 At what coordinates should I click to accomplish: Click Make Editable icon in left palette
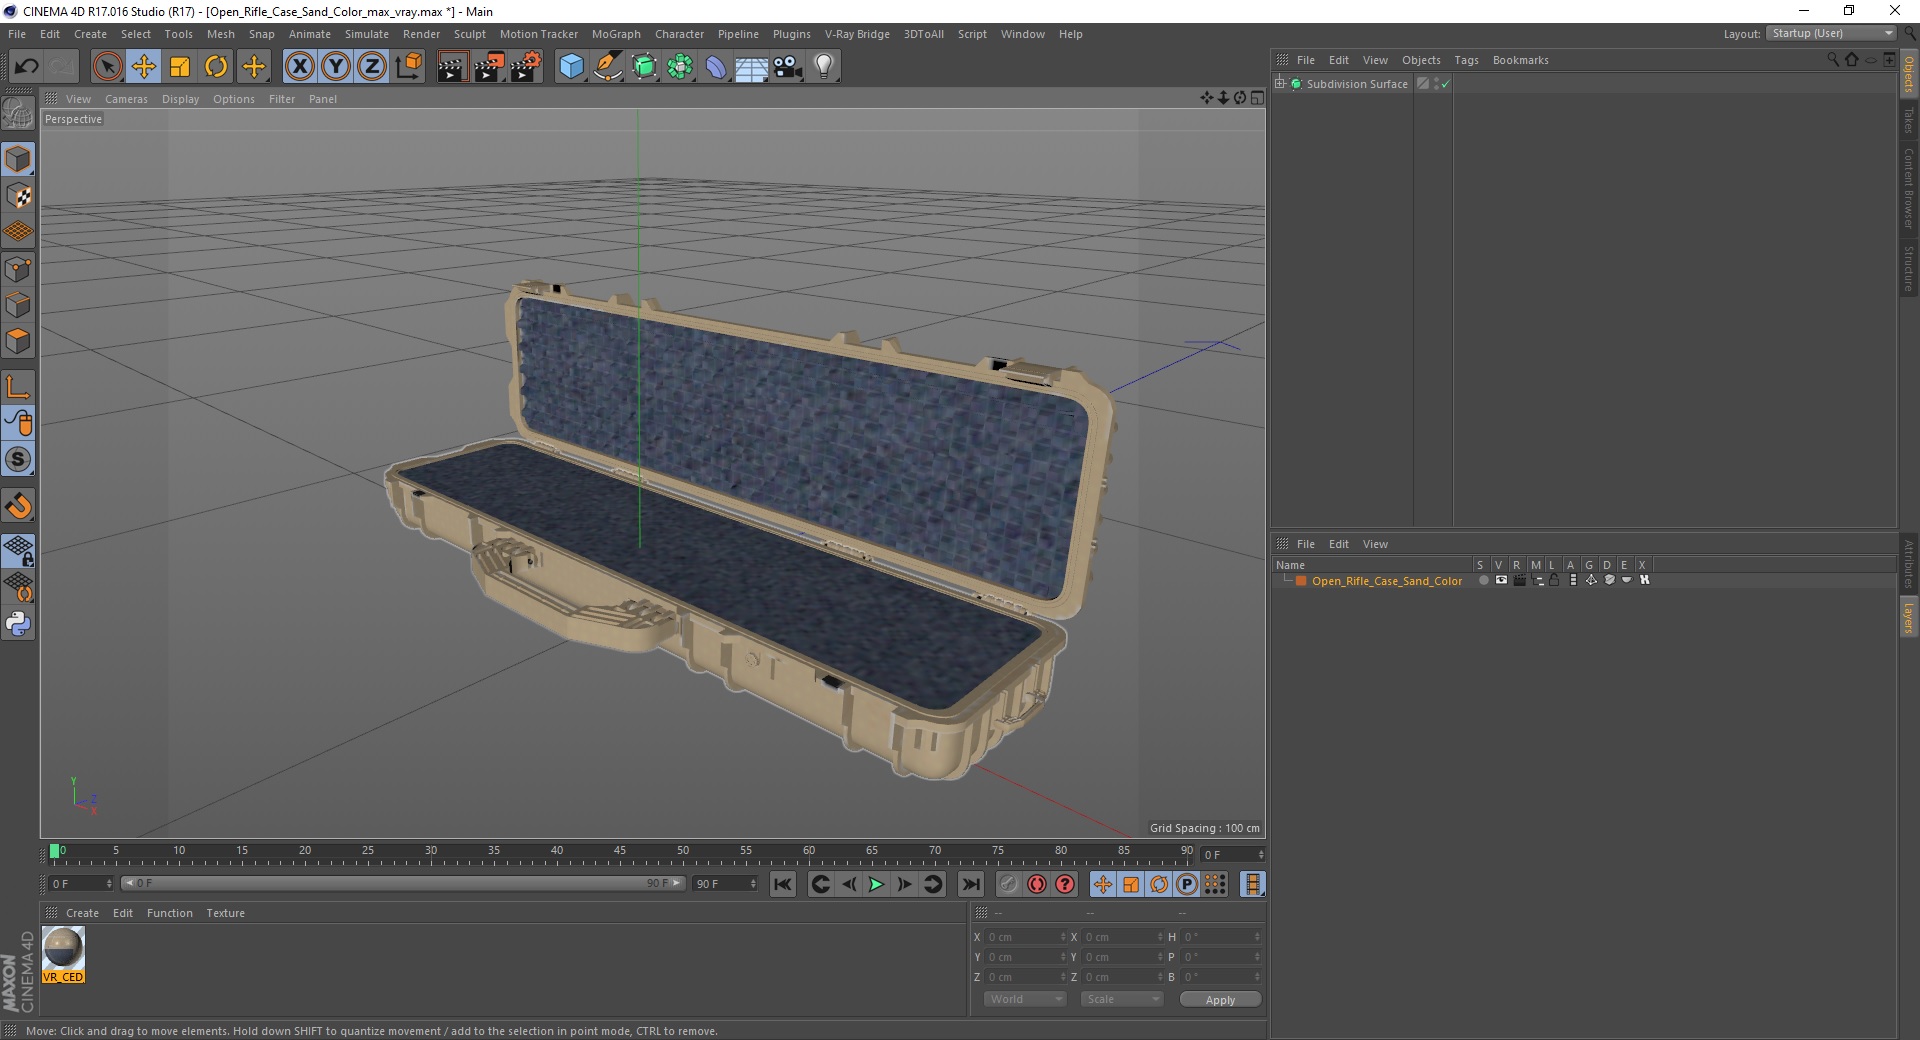coord(18,114)
